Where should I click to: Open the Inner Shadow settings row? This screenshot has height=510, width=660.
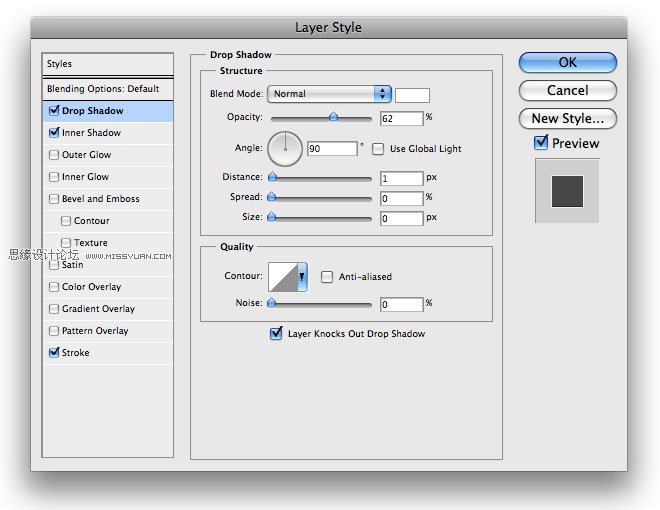coord(108,133)
